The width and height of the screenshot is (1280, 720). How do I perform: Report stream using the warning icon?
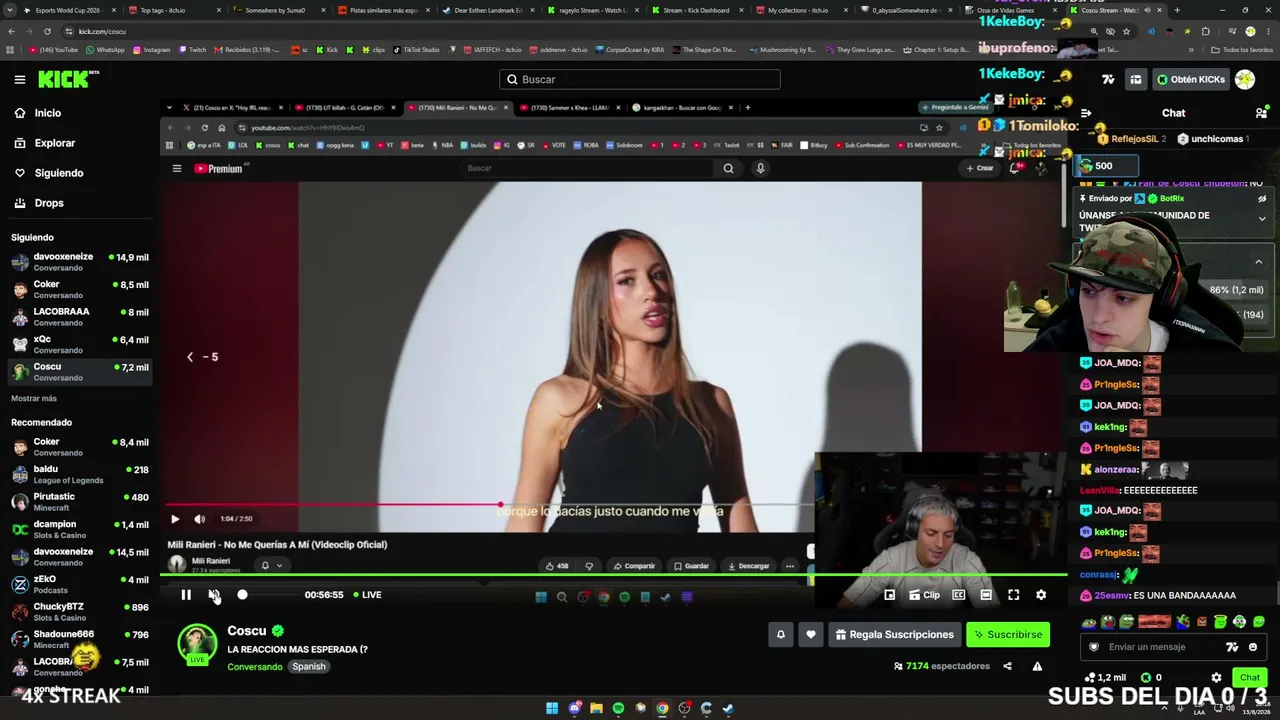1037,666
